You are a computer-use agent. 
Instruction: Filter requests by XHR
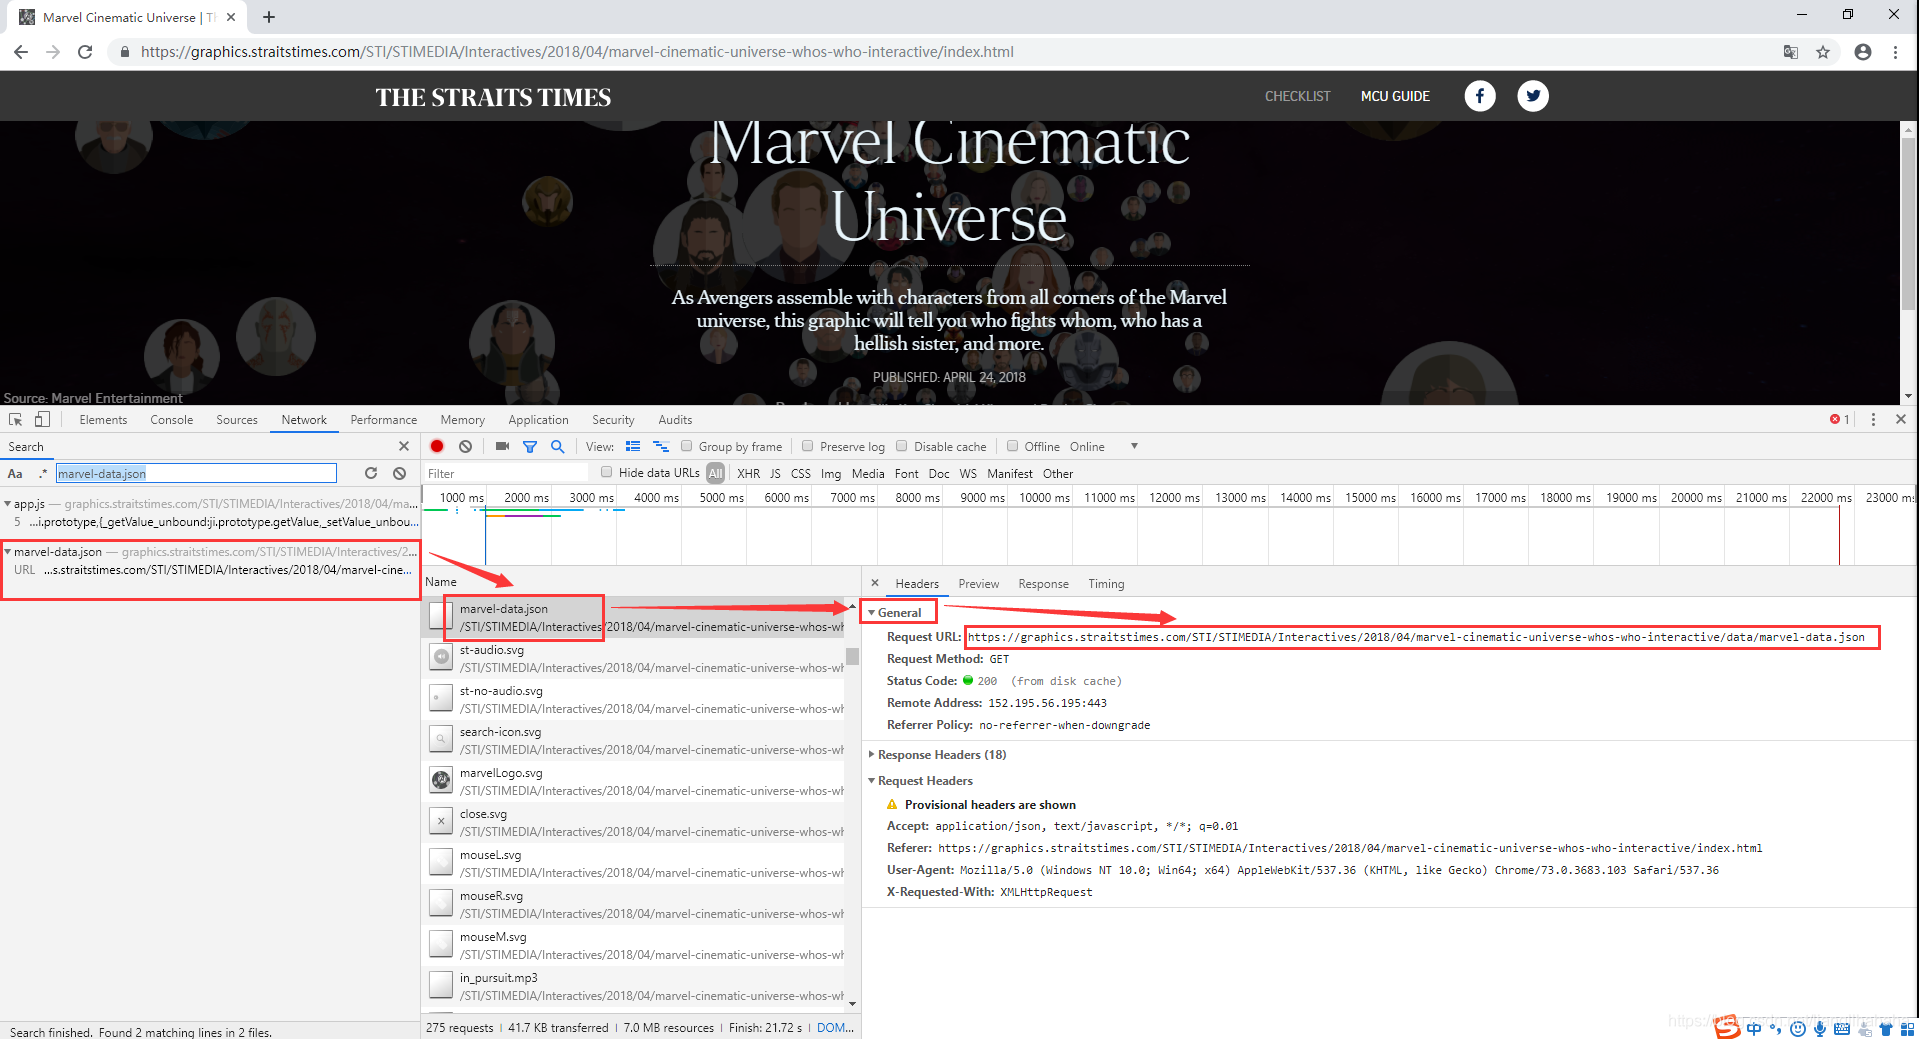tap(749, 474)
